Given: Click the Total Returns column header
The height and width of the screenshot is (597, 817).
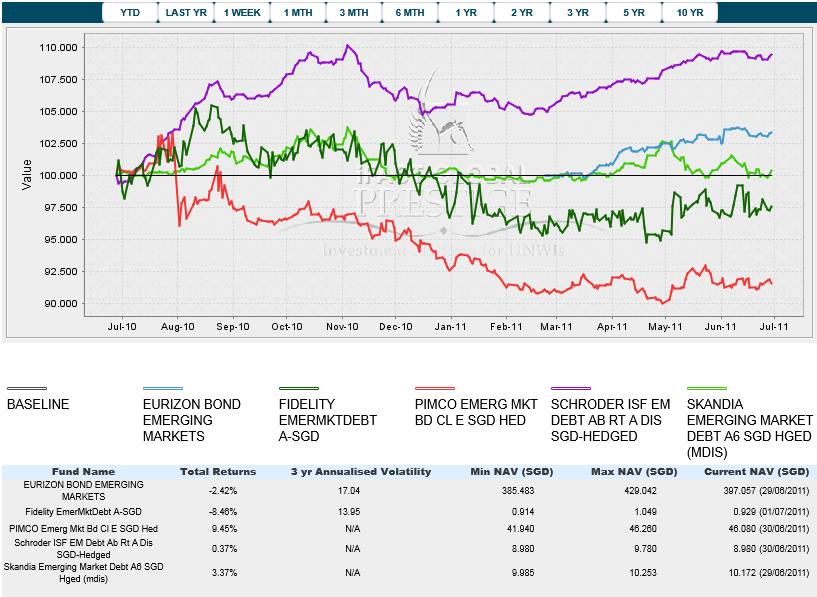Looking at the screenshot, I should click(x=218, y=471).
